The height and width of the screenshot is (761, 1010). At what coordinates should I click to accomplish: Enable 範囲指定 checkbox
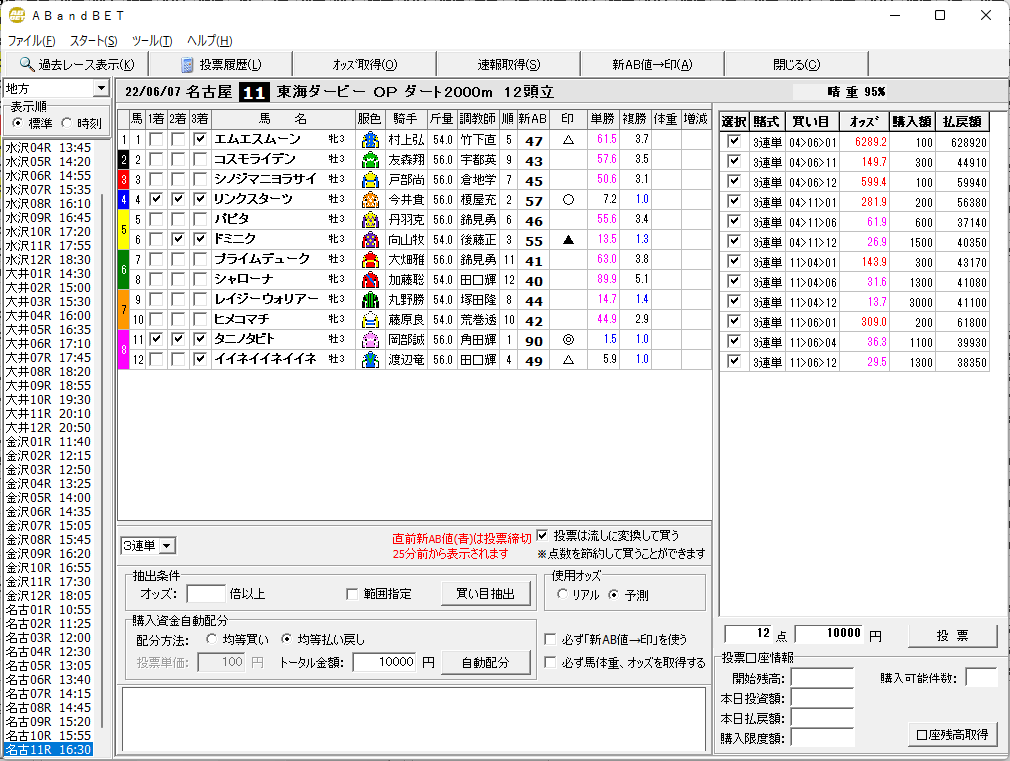pos(352,594)
